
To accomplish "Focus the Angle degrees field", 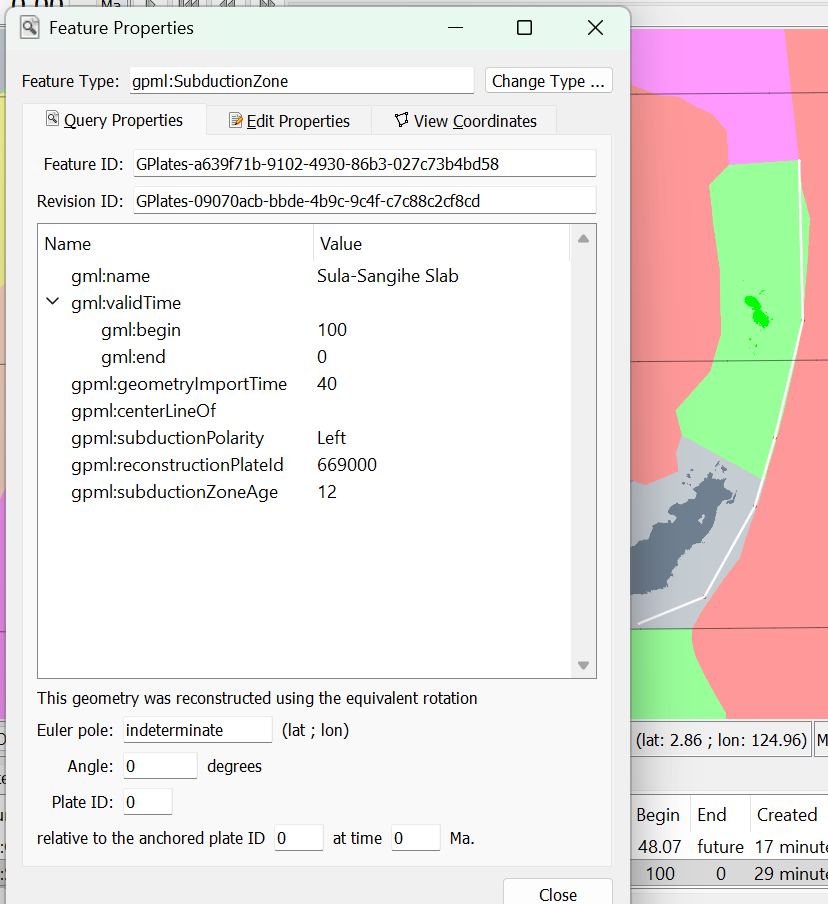I will (160, 766).
